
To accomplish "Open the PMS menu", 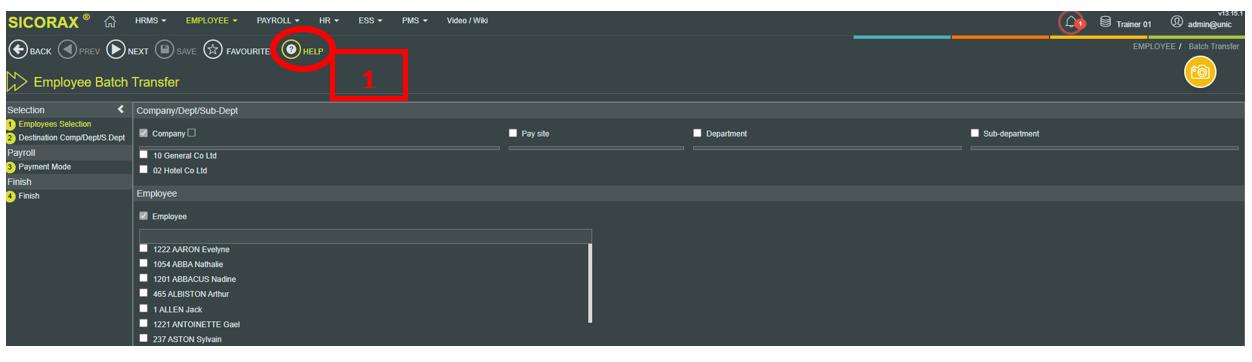I will click(x=414, y=20).
